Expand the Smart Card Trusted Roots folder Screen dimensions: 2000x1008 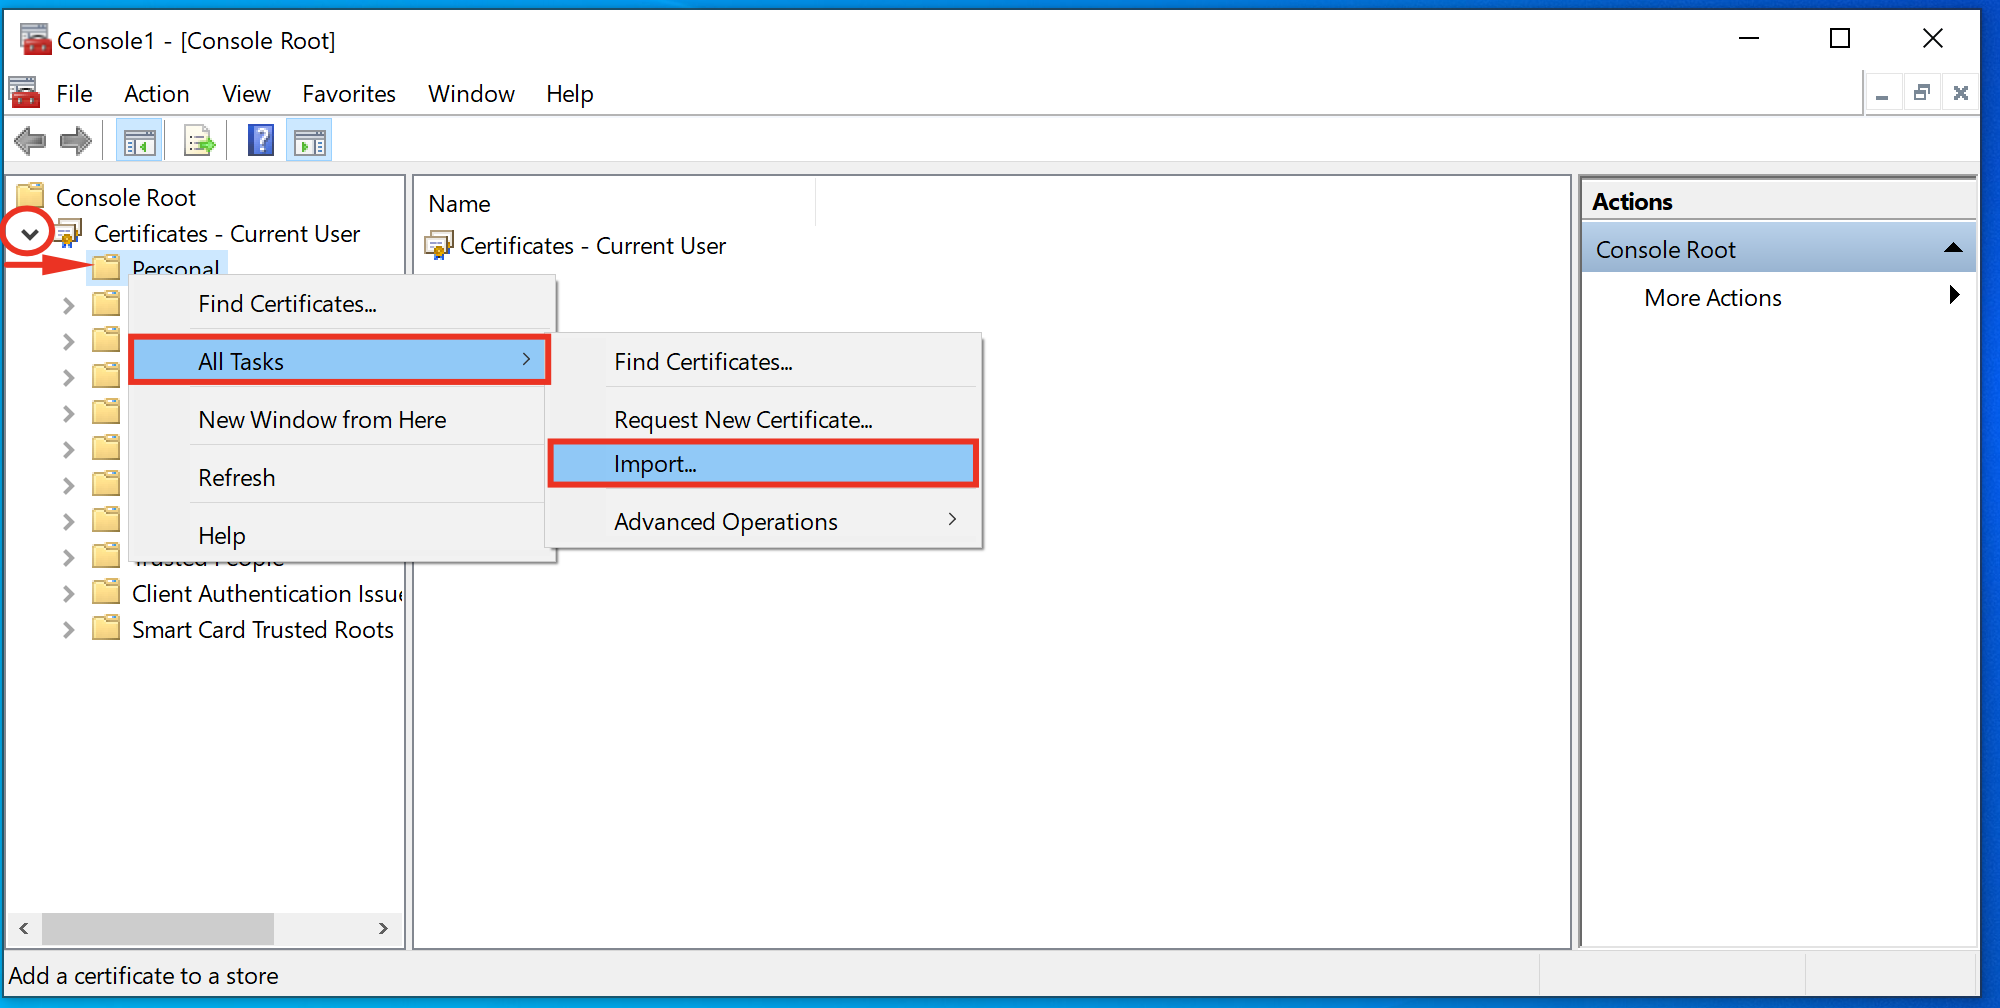[x=68, y=630]
